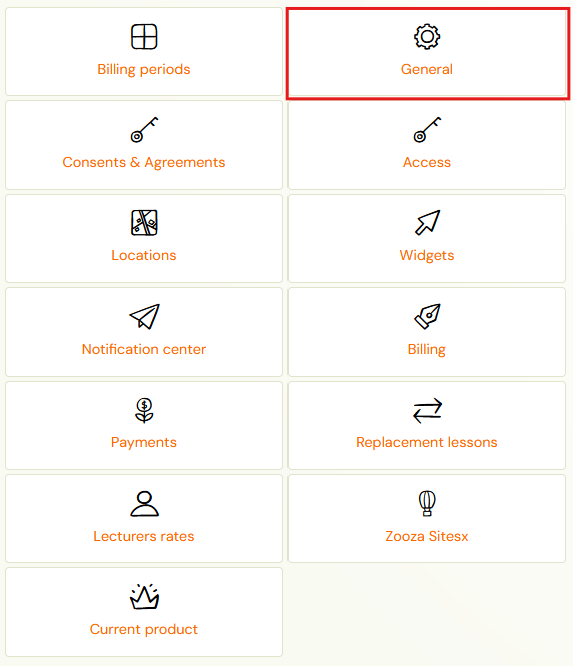Click the General gear icon
573x666 pixels.
[427, 37]
